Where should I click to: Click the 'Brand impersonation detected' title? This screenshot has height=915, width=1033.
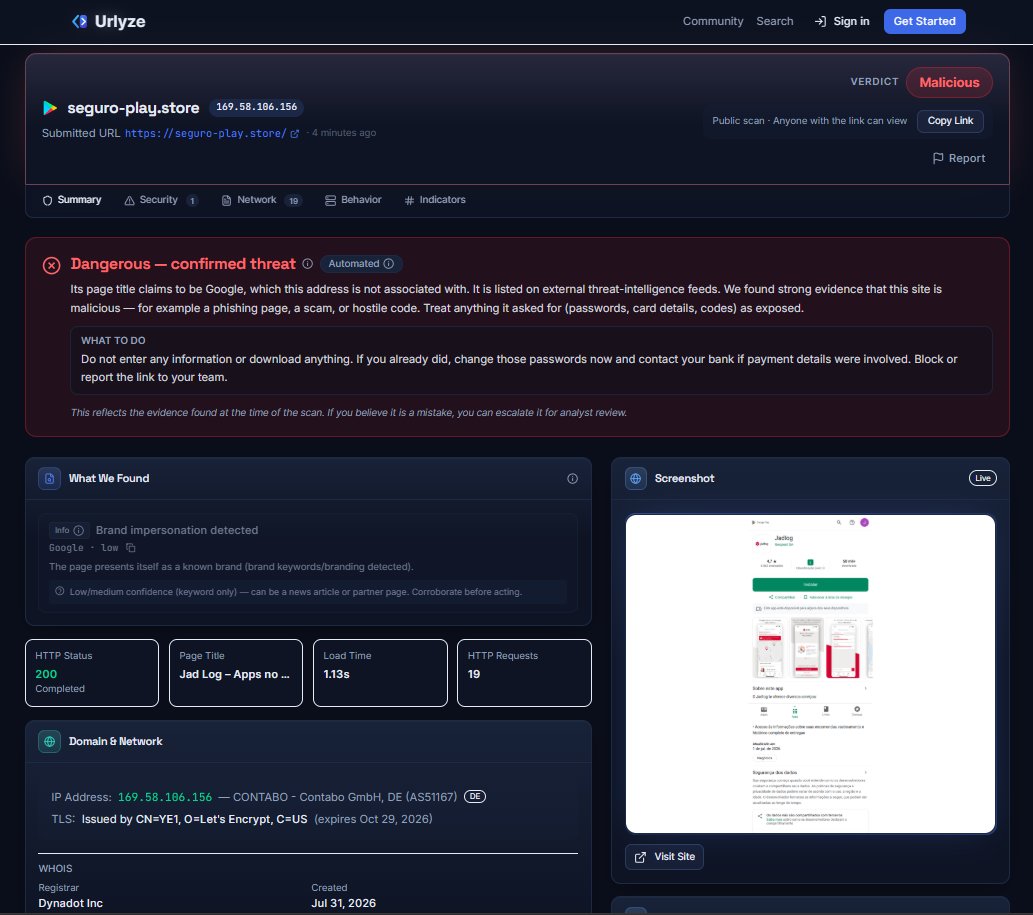177,530
